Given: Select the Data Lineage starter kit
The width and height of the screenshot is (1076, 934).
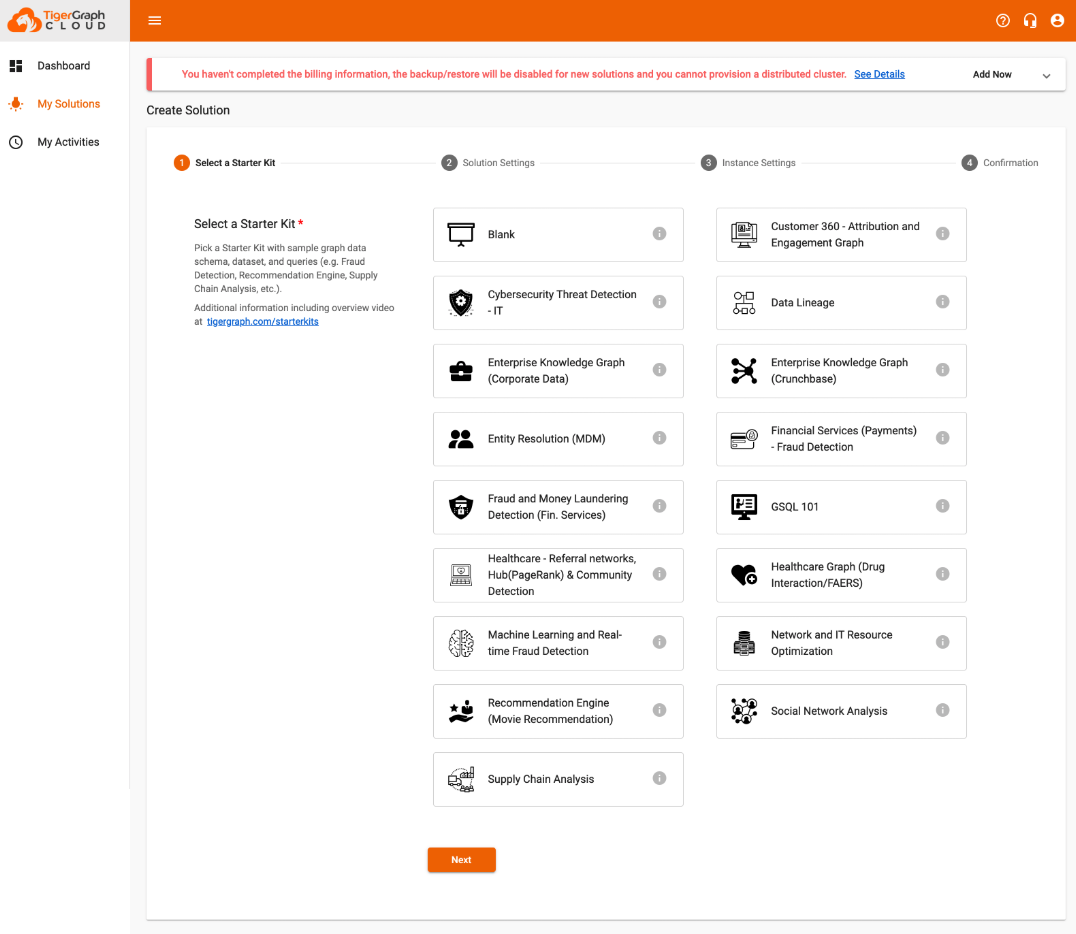Looking at the screenshot, I should click(x=841, y=303).
